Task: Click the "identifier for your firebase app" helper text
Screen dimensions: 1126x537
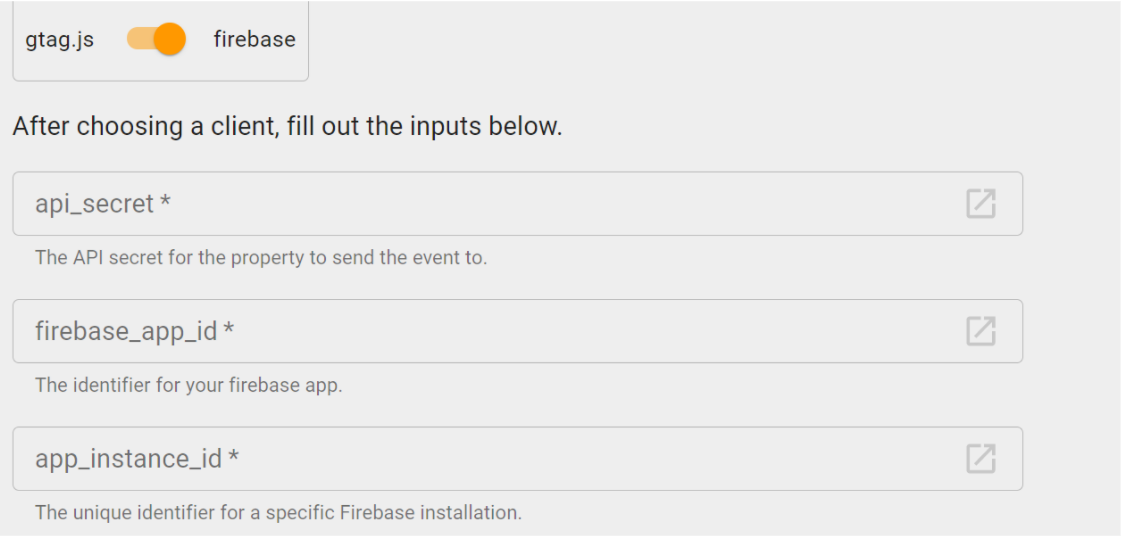Action: pos(188,385)
